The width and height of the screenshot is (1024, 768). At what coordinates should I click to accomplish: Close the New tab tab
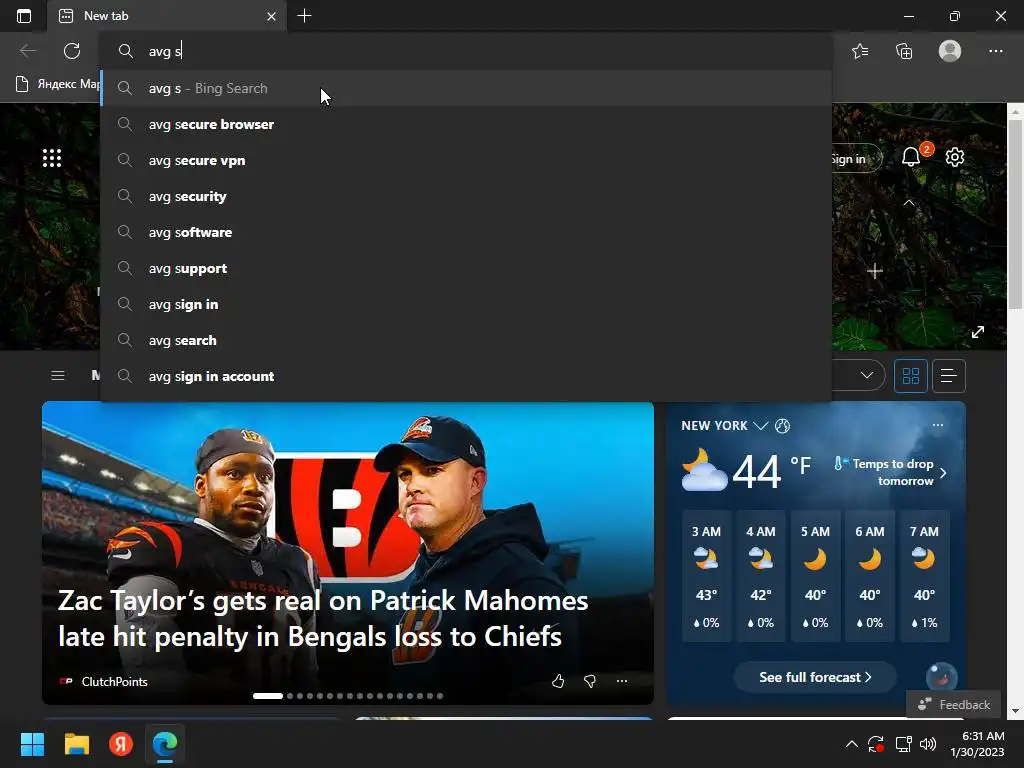coord(271,16)
